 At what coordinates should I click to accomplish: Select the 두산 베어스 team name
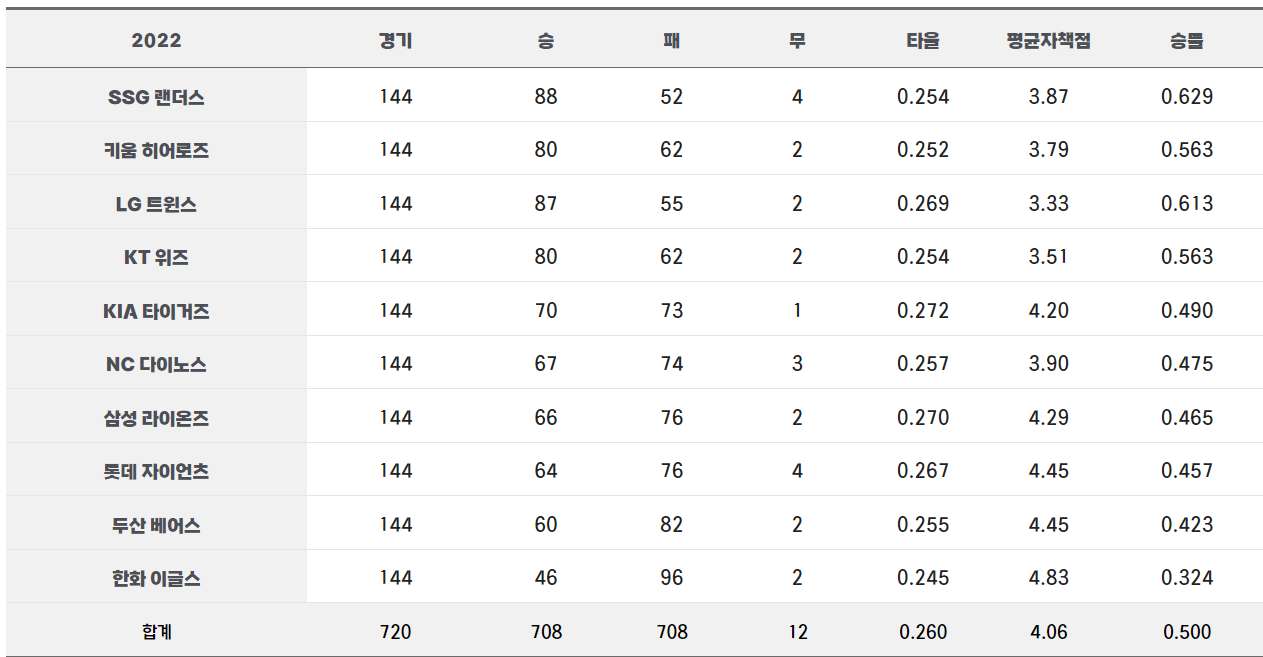156,525
